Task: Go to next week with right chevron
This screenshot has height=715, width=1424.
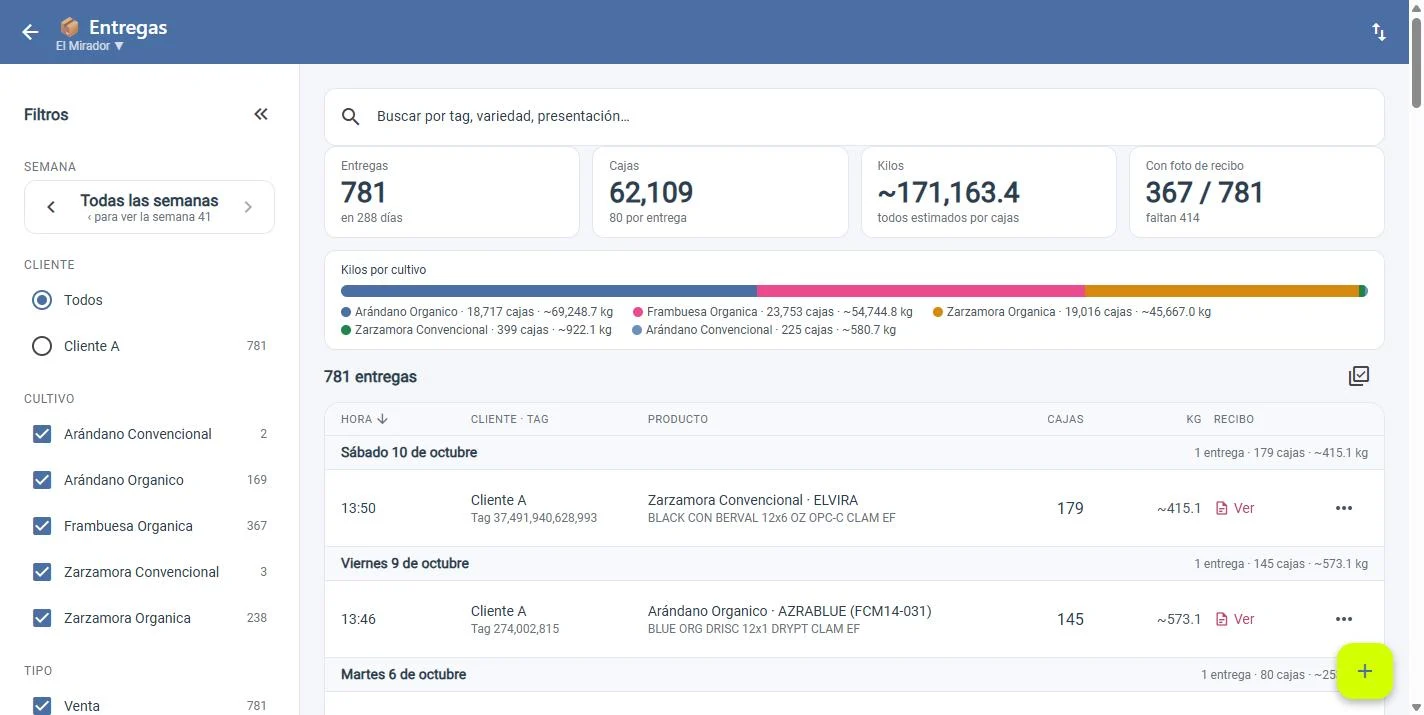Action: 248,207
